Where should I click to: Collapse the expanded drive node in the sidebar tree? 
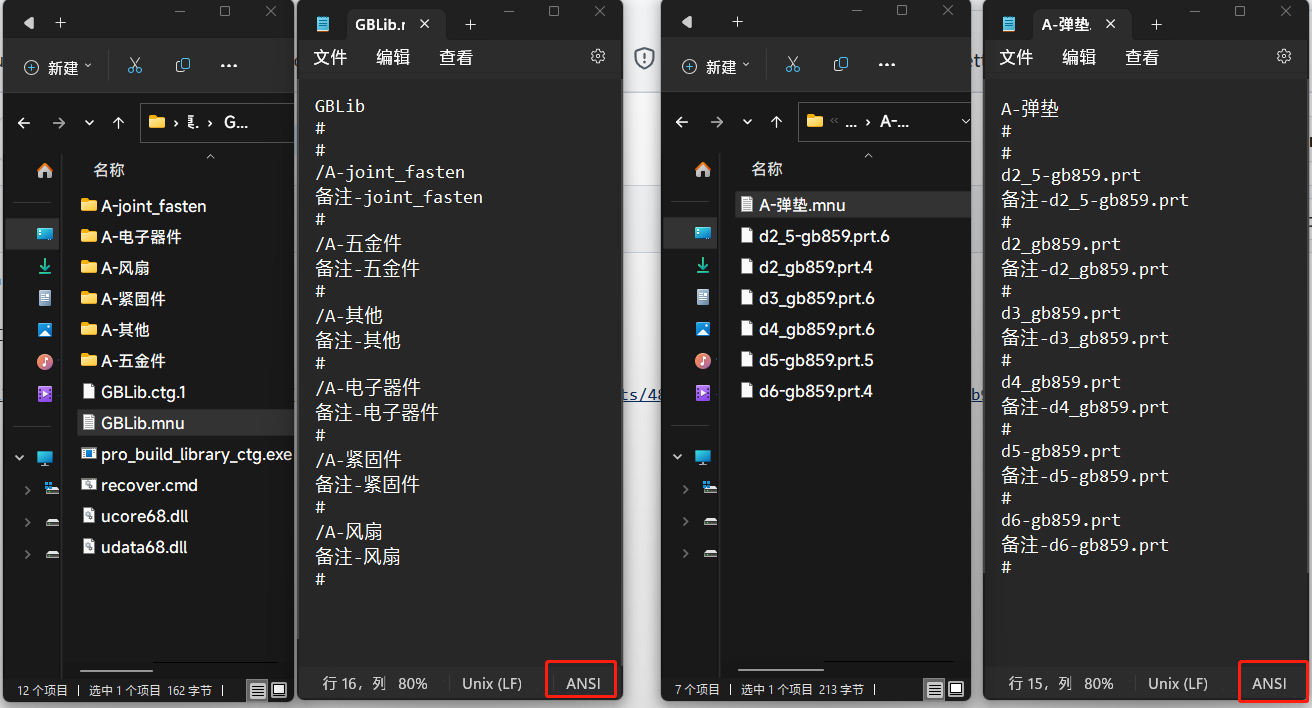pyautogui.click(x=19, y=456)
